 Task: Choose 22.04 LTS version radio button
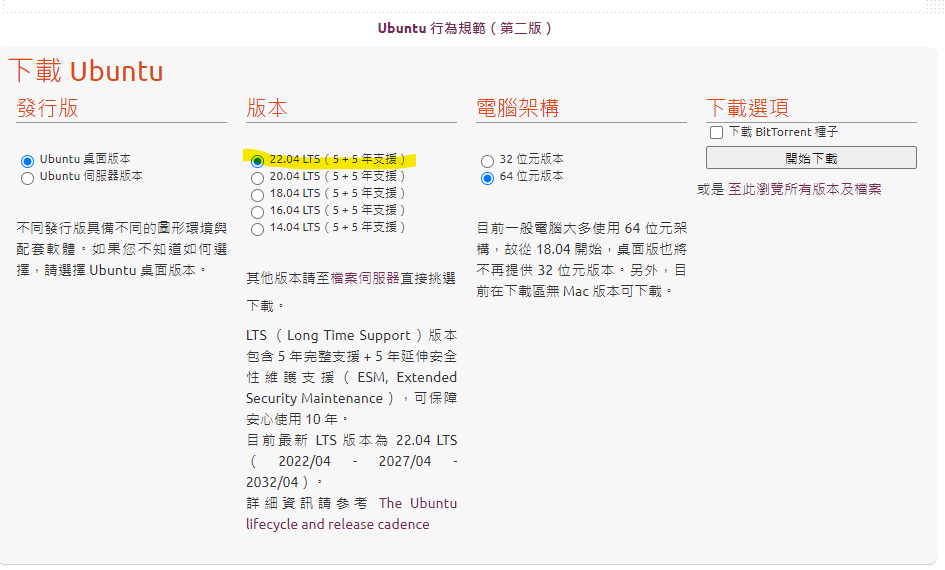point(257,161)
